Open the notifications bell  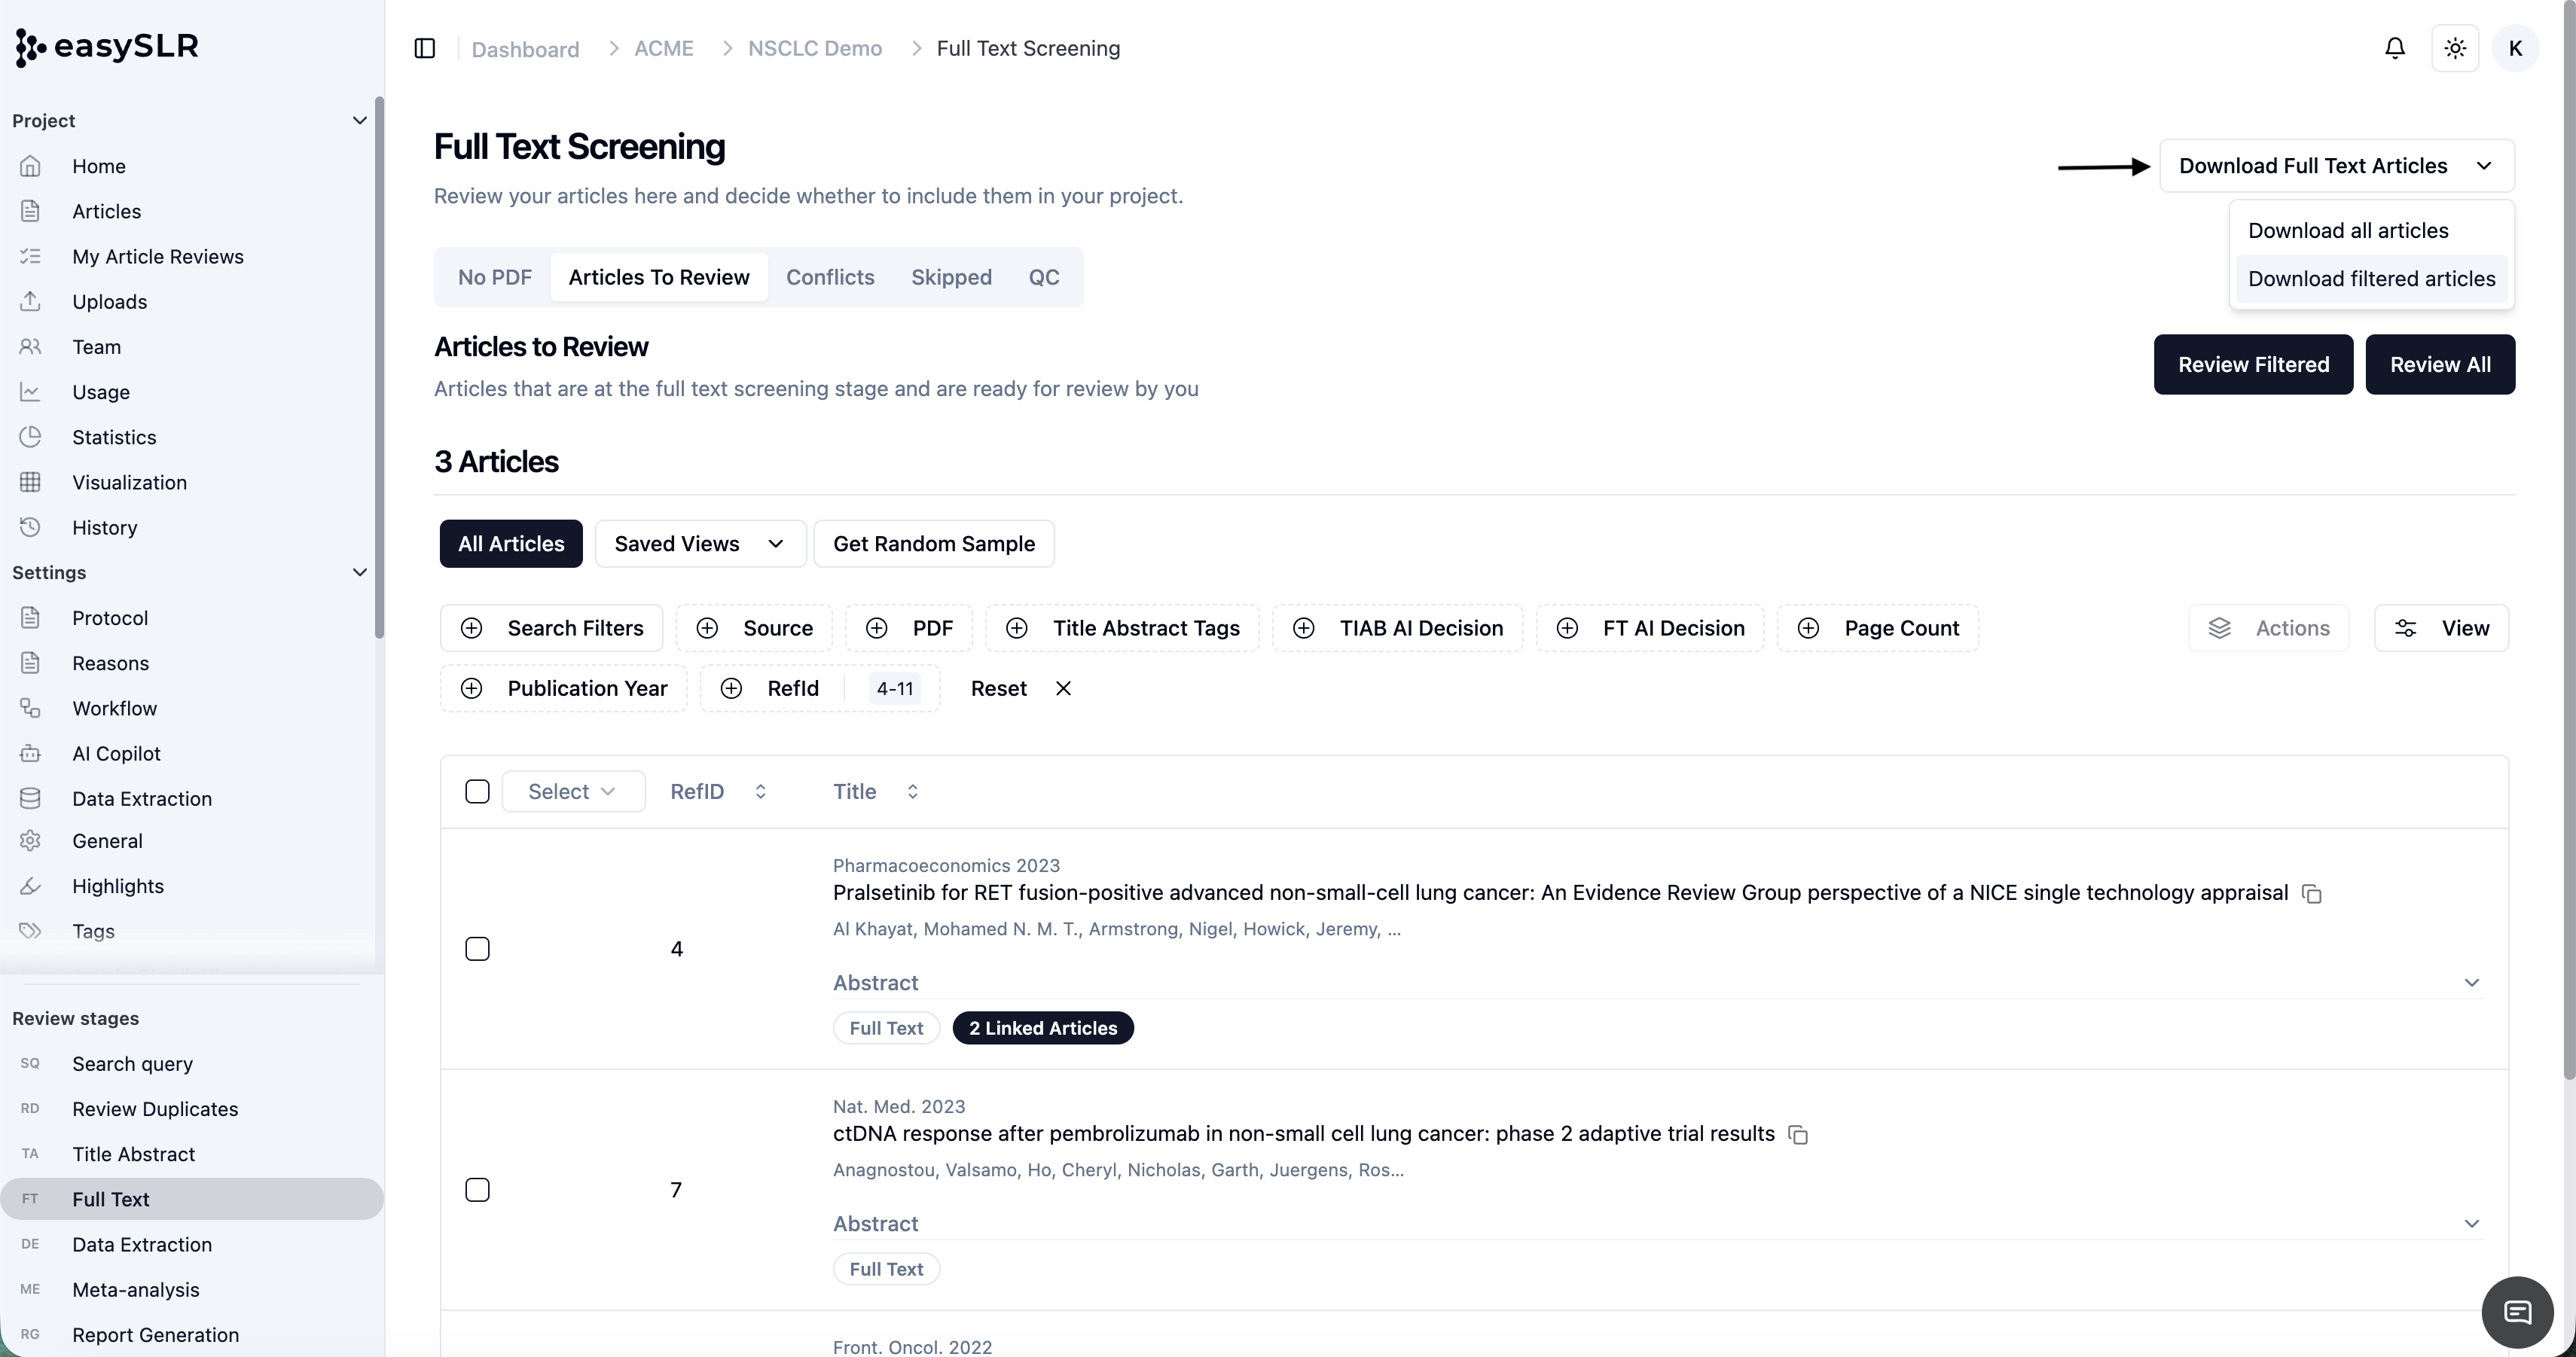point(2394,48)
